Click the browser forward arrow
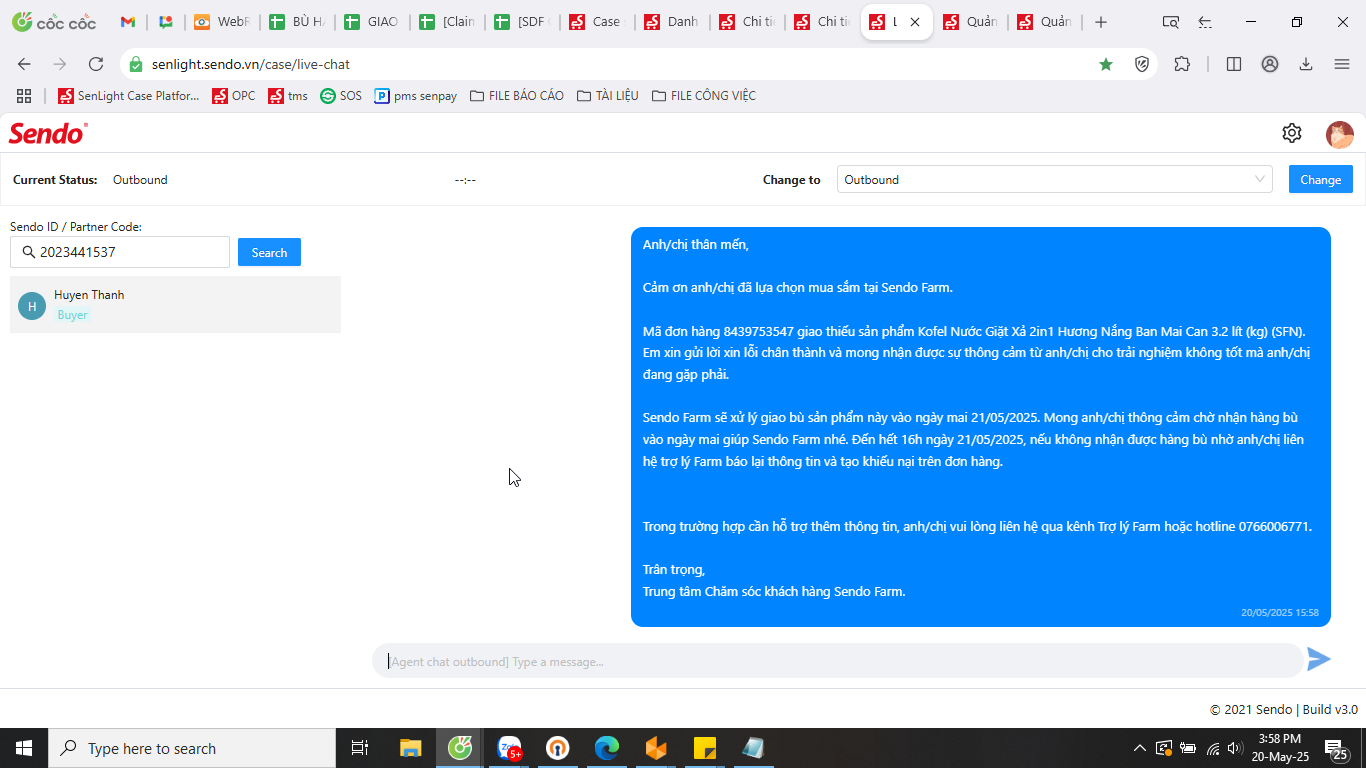The height and width of the screenshot is (768, 1366). click(60, 64)
